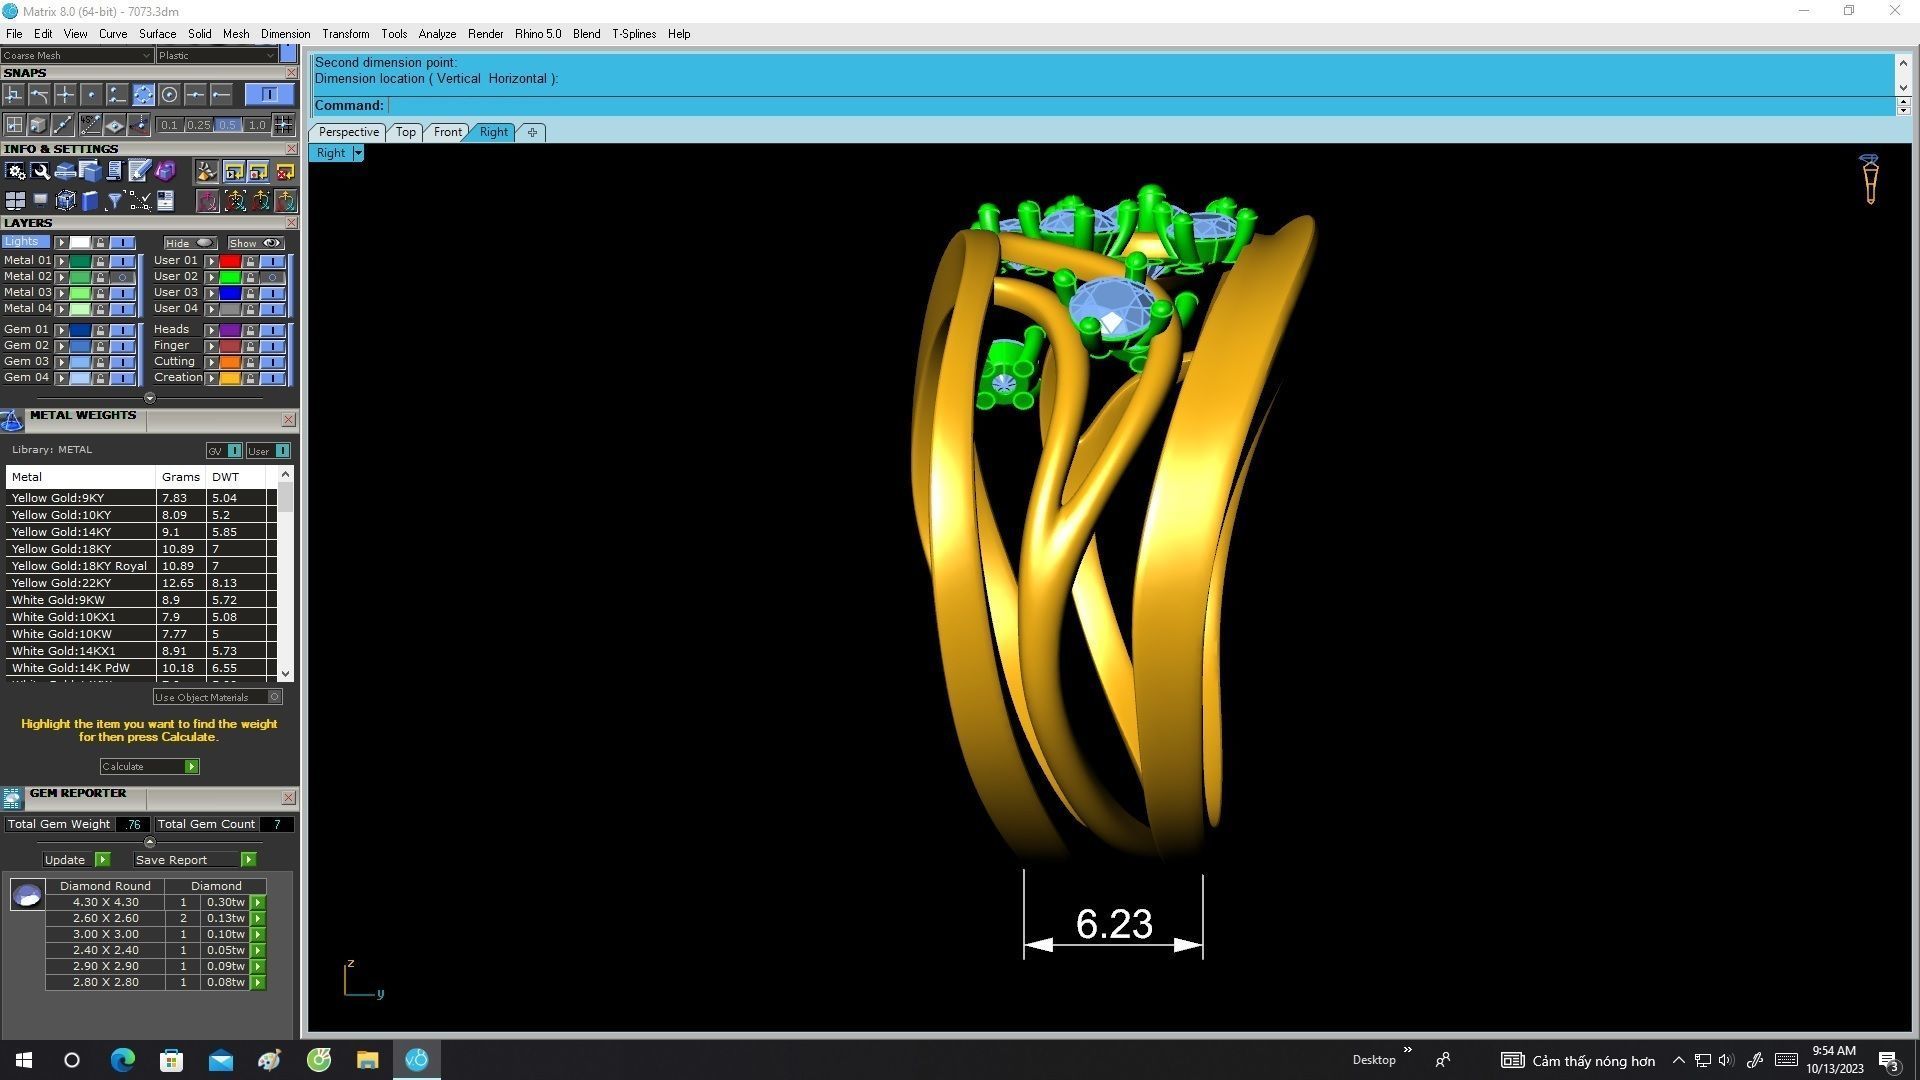Open the Coarse Mesh dropdown

76,56
